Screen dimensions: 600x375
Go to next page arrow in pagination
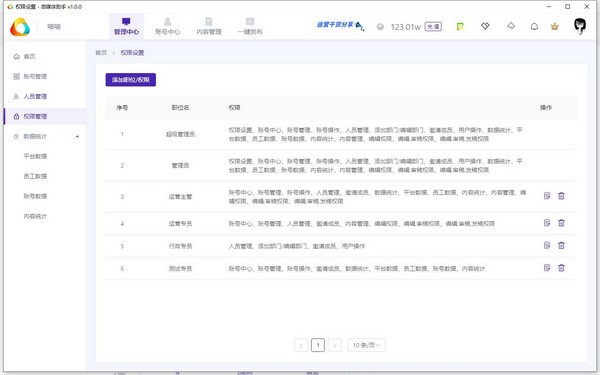(334, 345)
